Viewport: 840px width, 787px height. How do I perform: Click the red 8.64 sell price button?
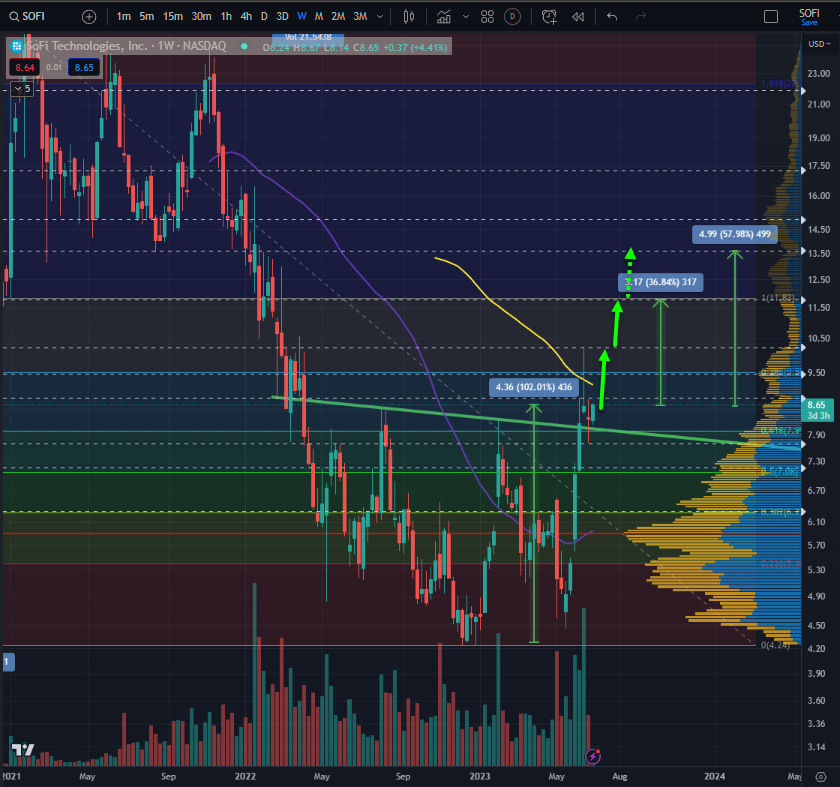coord(25,68)
